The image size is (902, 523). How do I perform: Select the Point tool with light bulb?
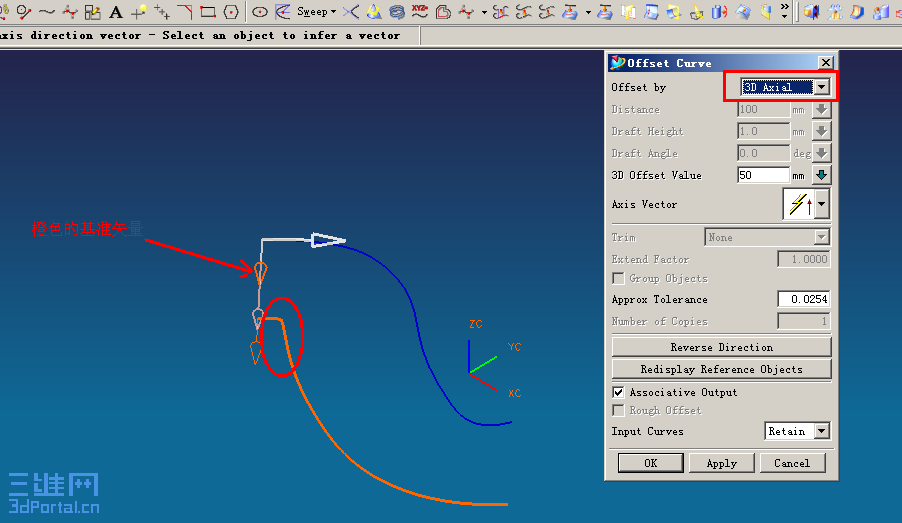coord(139,12)
